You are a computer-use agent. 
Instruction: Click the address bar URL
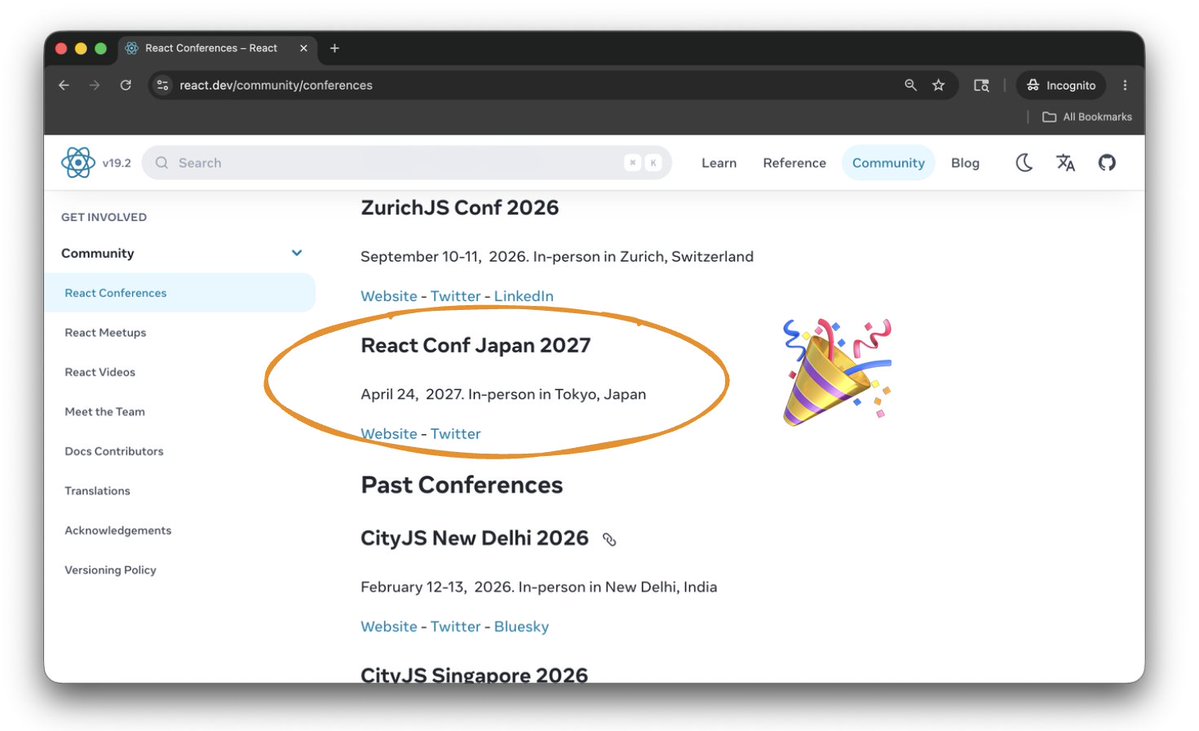(x=276, y=85)
